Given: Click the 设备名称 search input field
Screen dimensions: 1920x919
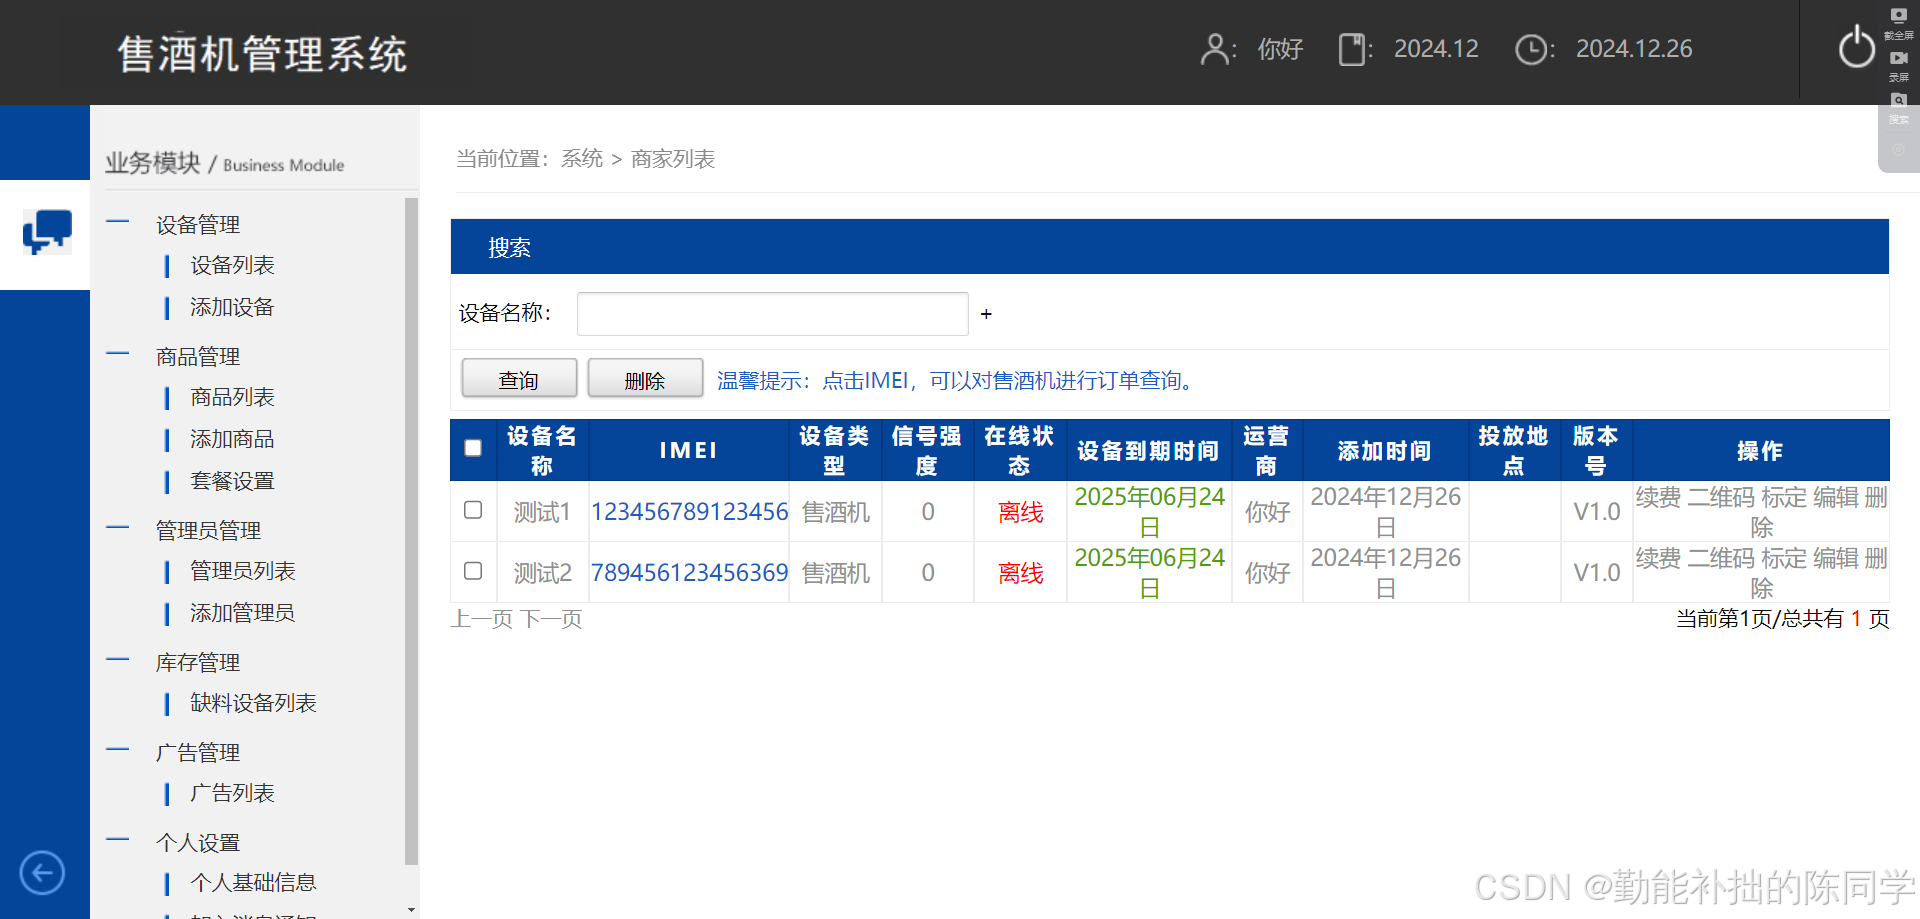Looking at the screenshot, I should (x=772, y=314).
